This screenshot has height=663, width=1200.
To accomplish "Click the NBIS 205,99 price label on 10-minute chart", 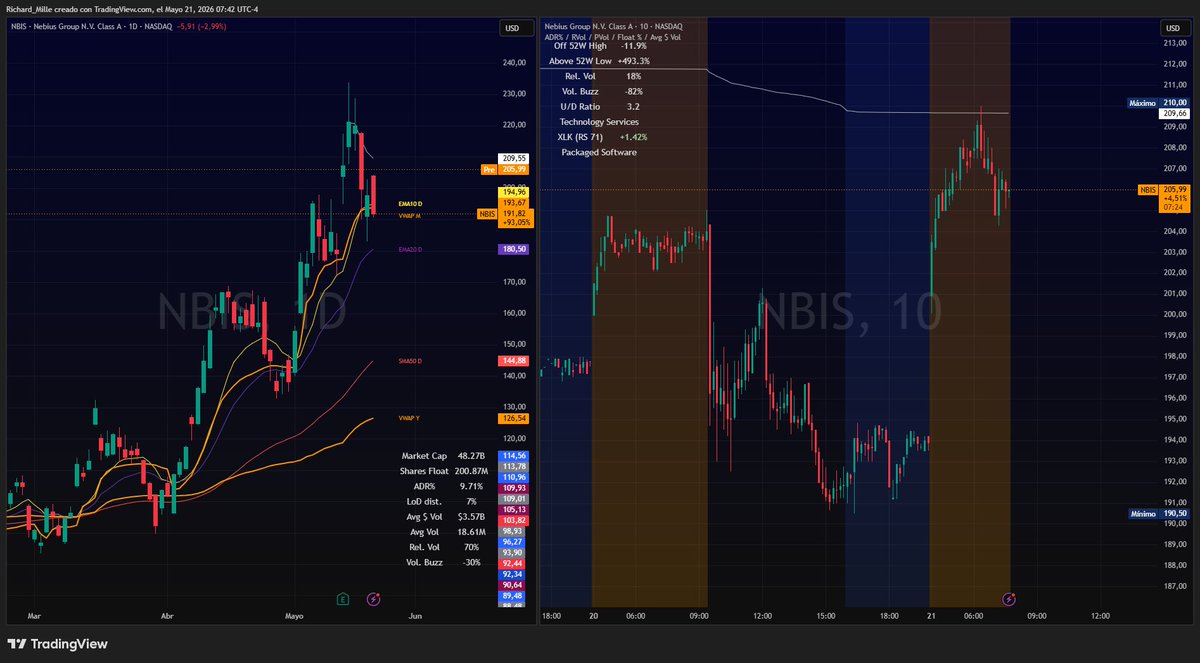I will pos(1164,199).
